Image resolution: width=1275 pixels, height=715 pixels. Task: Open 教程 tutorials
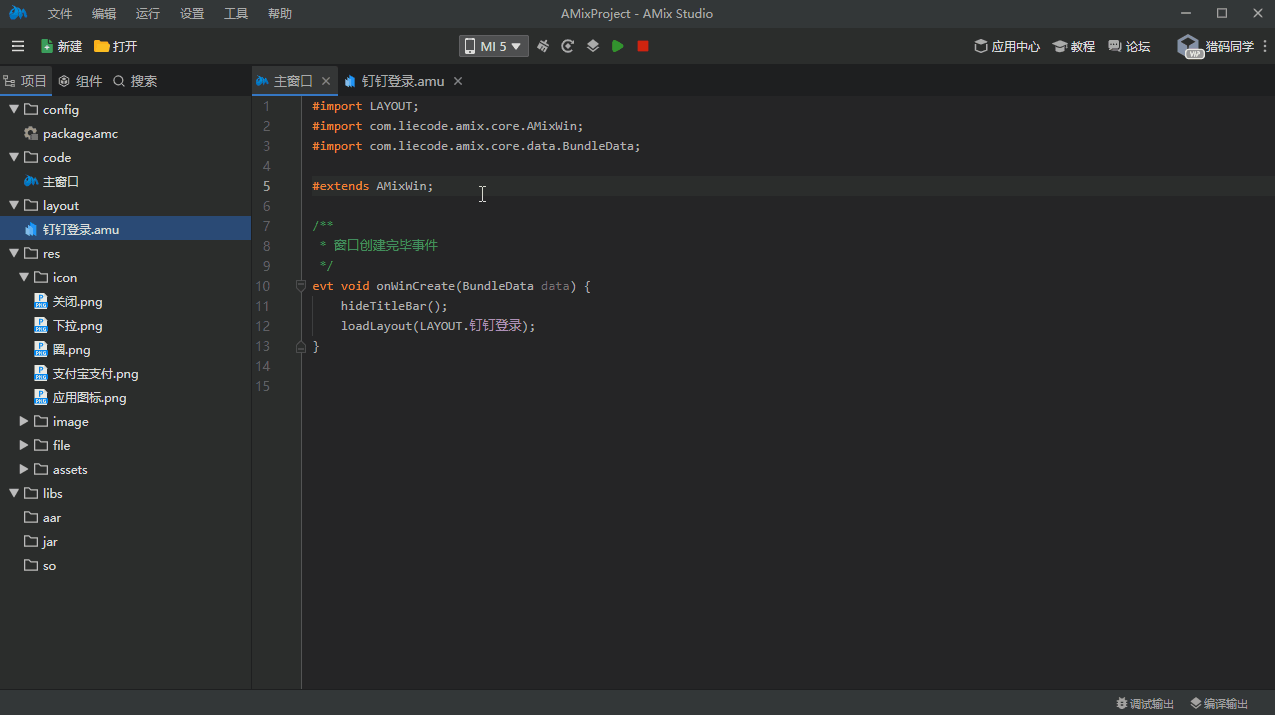[x=1074, y=46]
